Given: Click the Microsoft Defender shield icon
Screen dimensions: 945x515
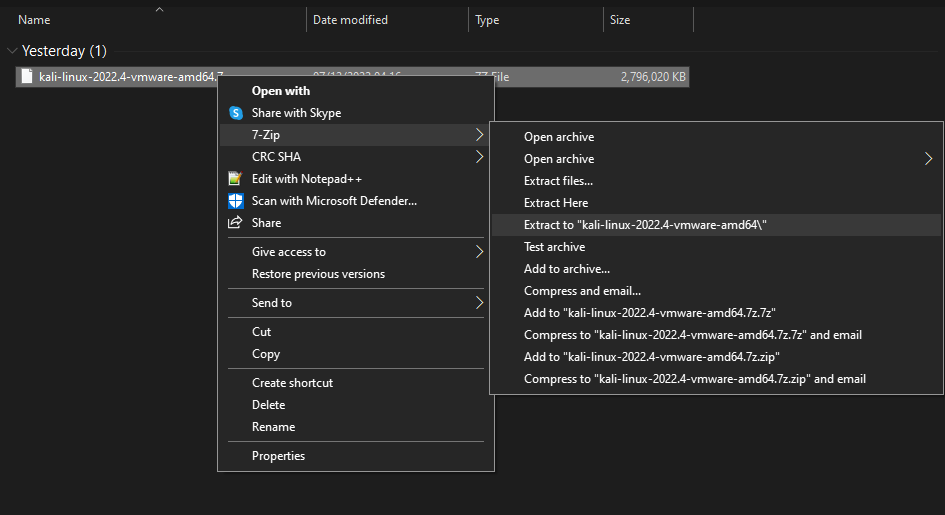Looking at the screenshot, I should (236, 201).
